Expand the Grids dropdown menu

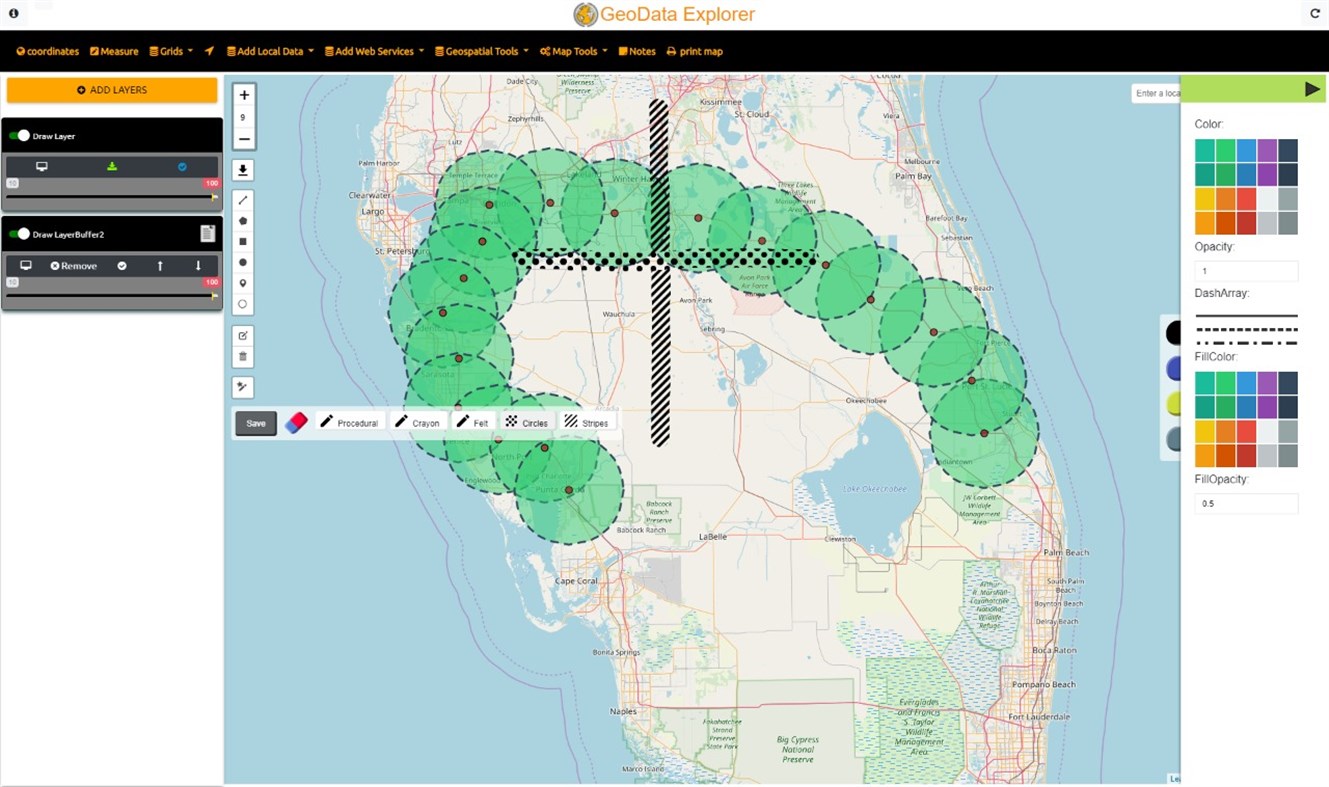[x=170, y=51]
